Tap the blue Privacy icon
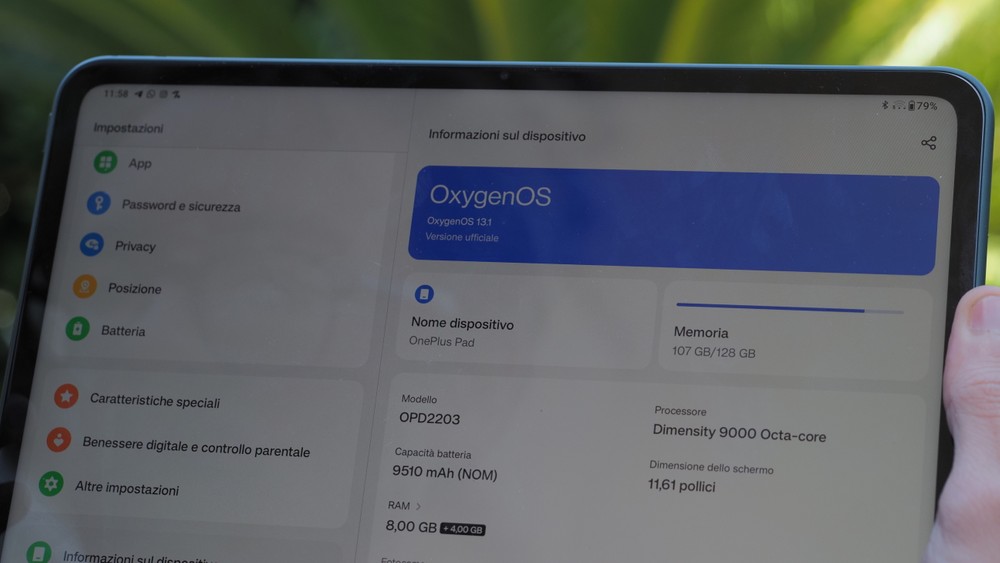This screenshot has width=1000, height=563. [92, 245]
